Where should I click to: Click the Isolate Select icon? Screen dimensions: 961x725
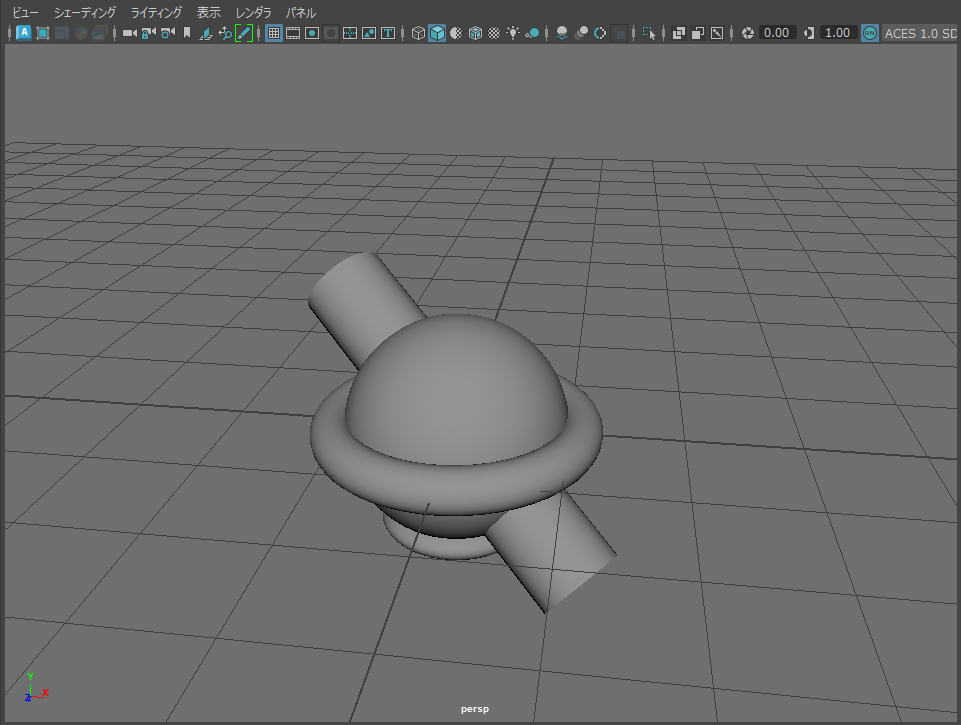click(649, 33)
